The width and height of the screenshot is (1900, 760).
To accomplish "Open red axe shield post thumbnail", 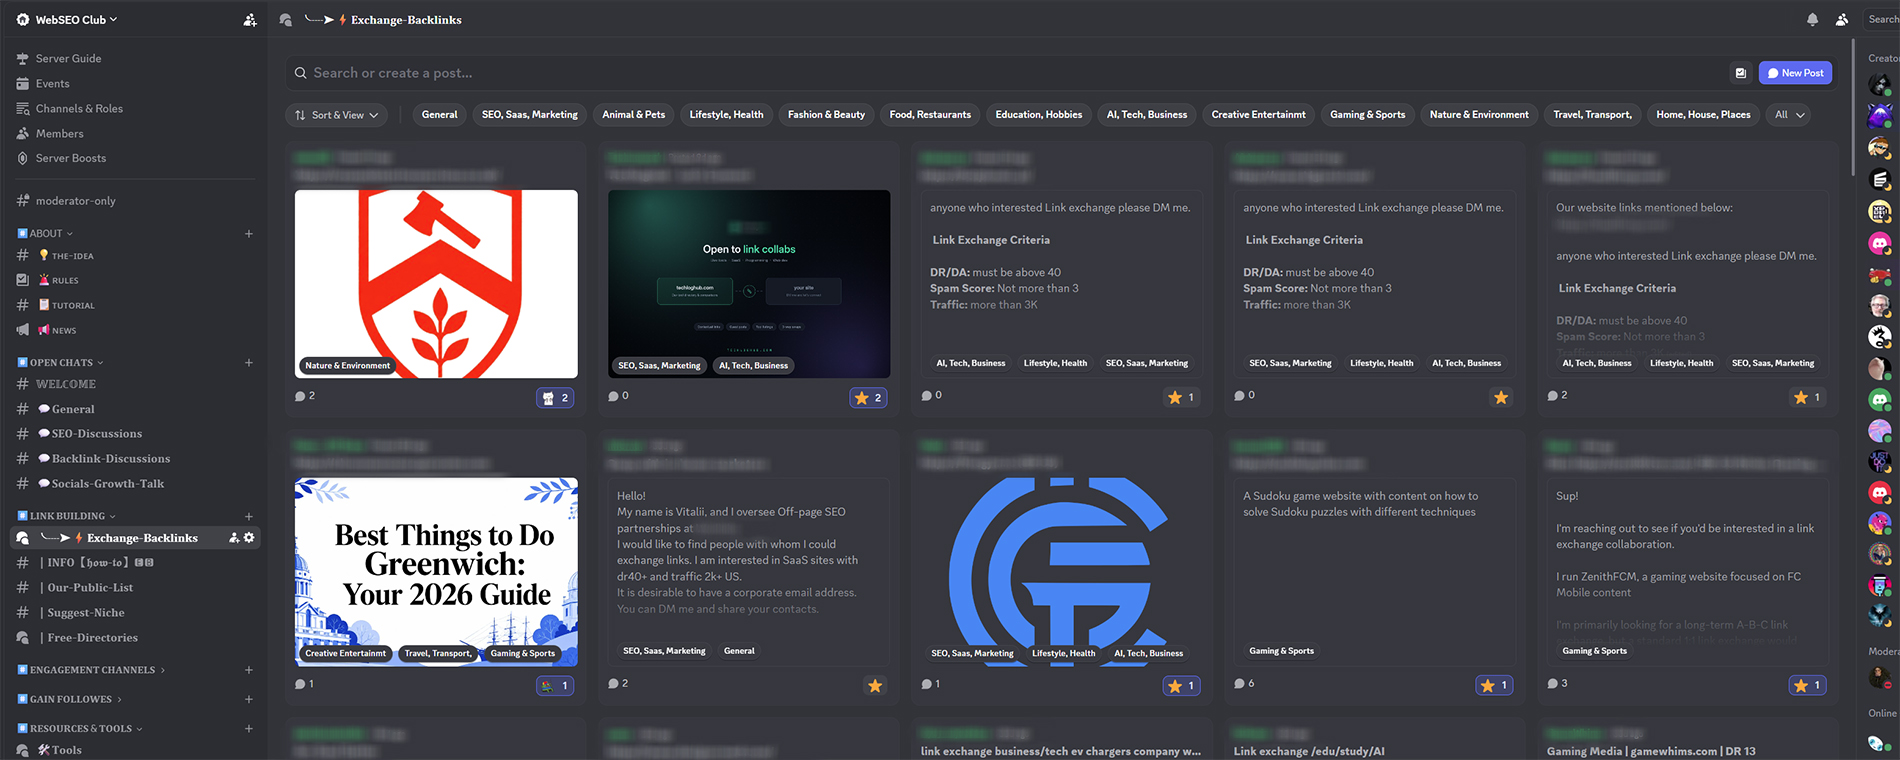I will tap(436, 284).
